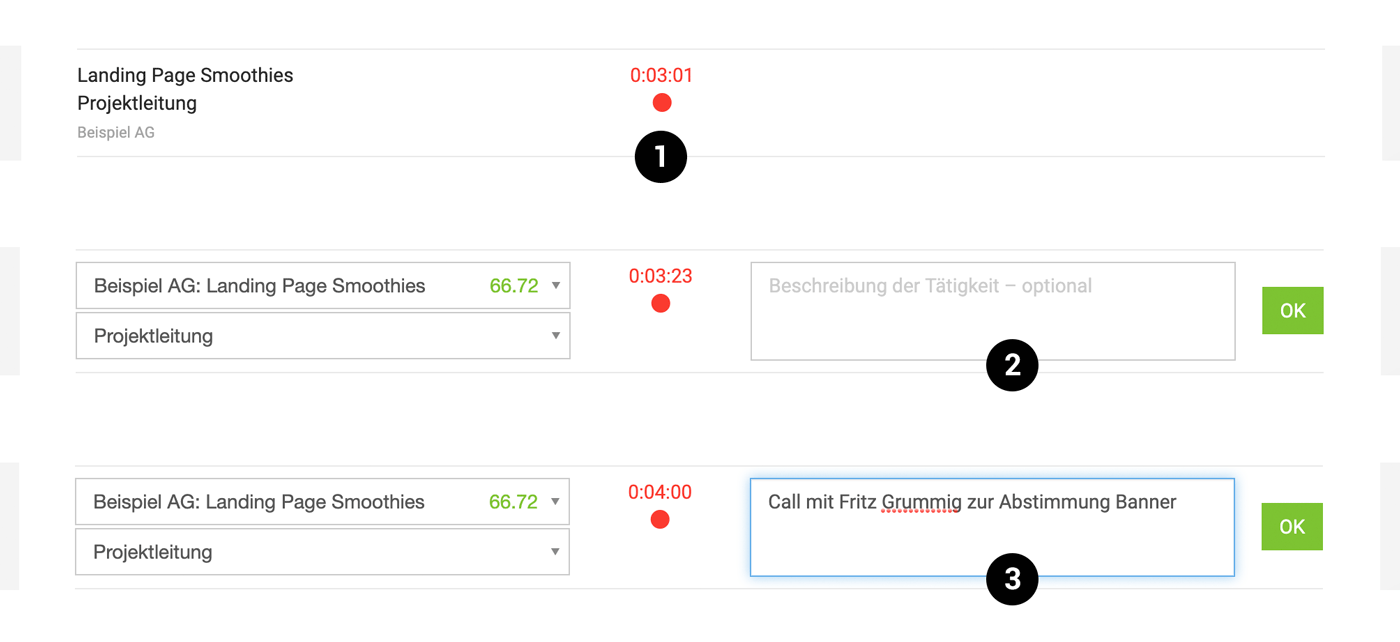Click the 0:03:23 timer value
The height and width of the screenshot is (642, 1400).
[x=660, y=276]
